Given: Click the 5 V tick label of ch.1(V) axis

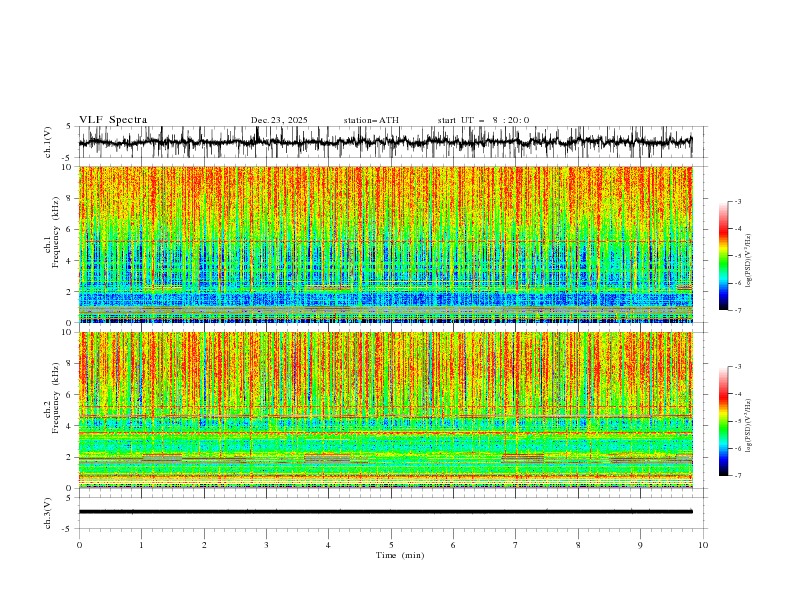Looking at the screenshot, I should coord(68,126).
